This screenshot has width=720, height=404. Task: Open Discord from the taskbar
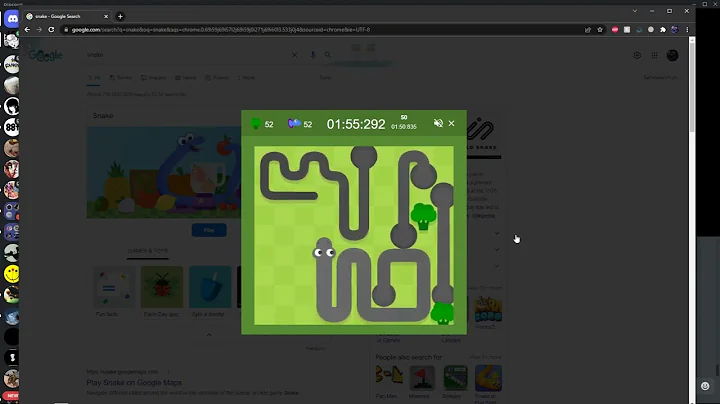(x=12, y=19)
